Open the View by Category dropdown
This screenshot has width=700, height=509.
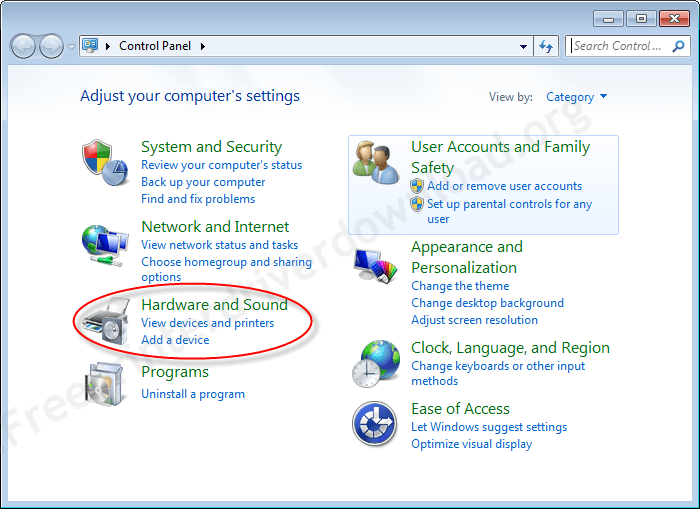pyautogui.click(x=576, y=97)
